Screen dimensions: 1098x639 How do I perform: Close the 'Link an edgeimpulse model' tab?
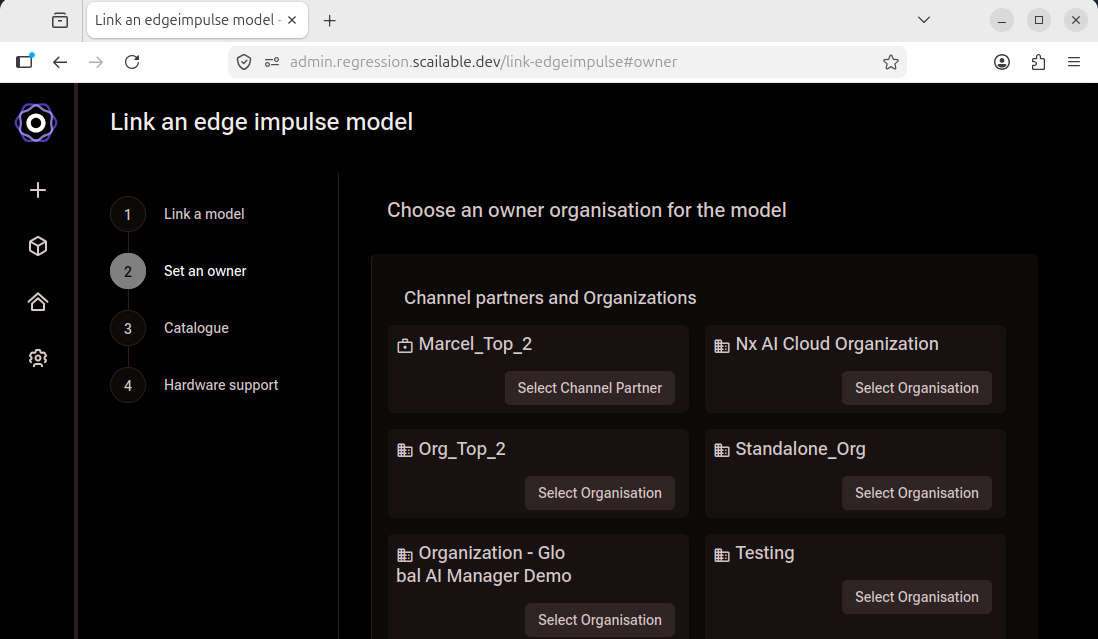tap(292, 20)
